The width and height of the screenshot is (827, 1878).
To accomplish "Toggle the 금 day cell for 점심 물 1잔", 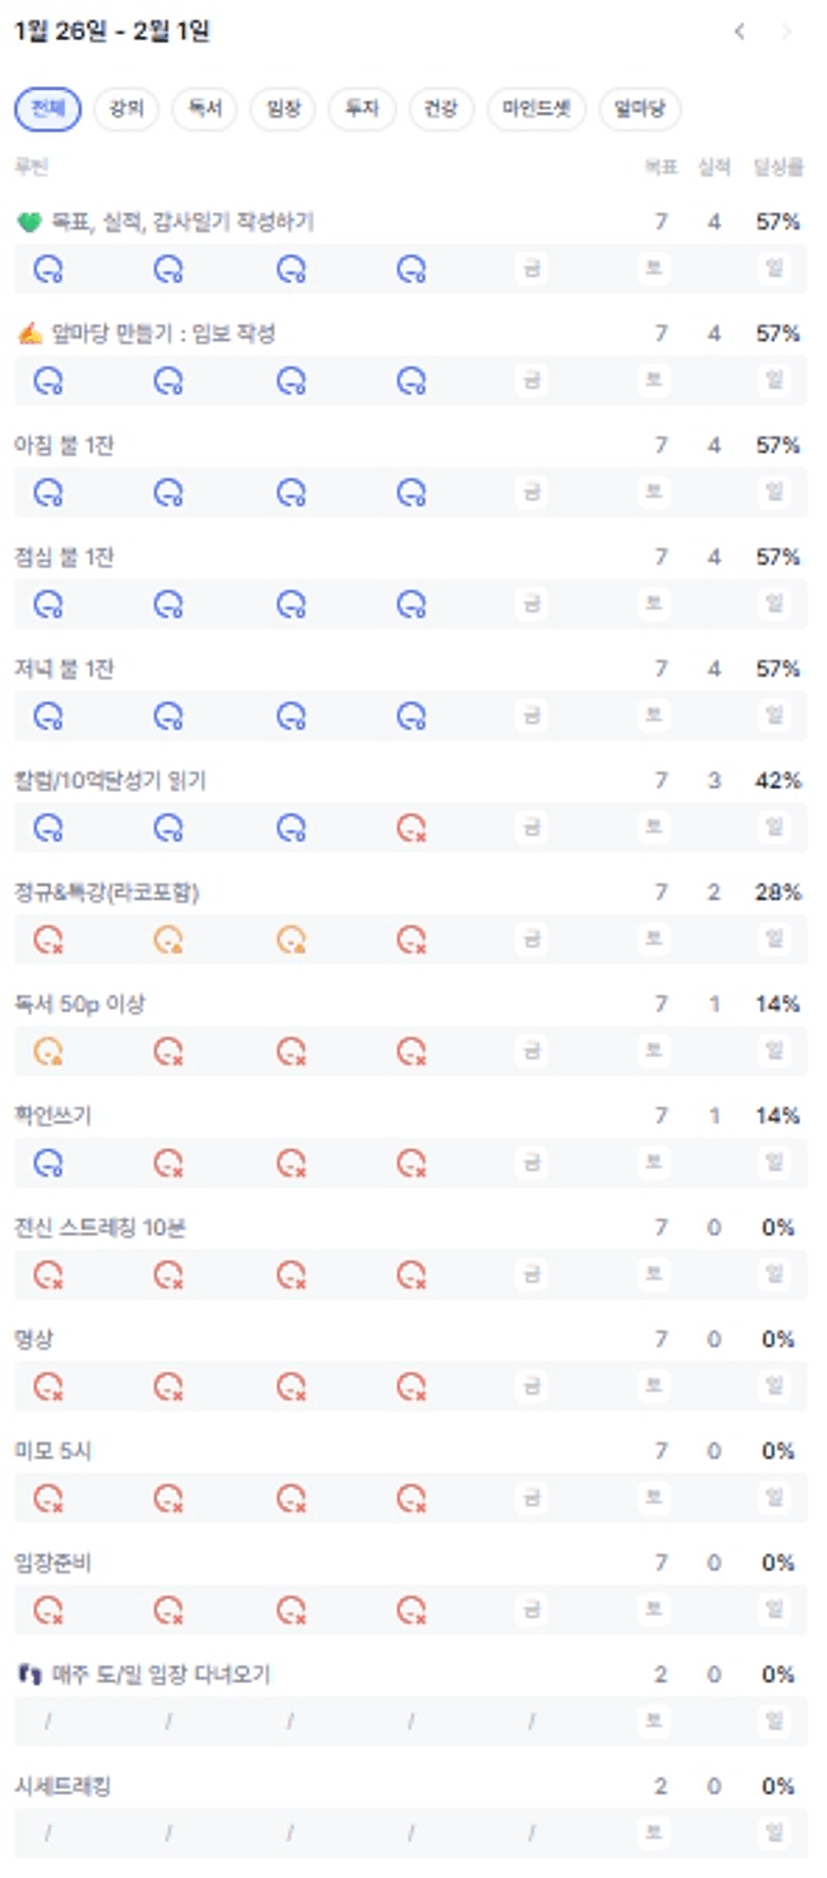I will (532, 604).
